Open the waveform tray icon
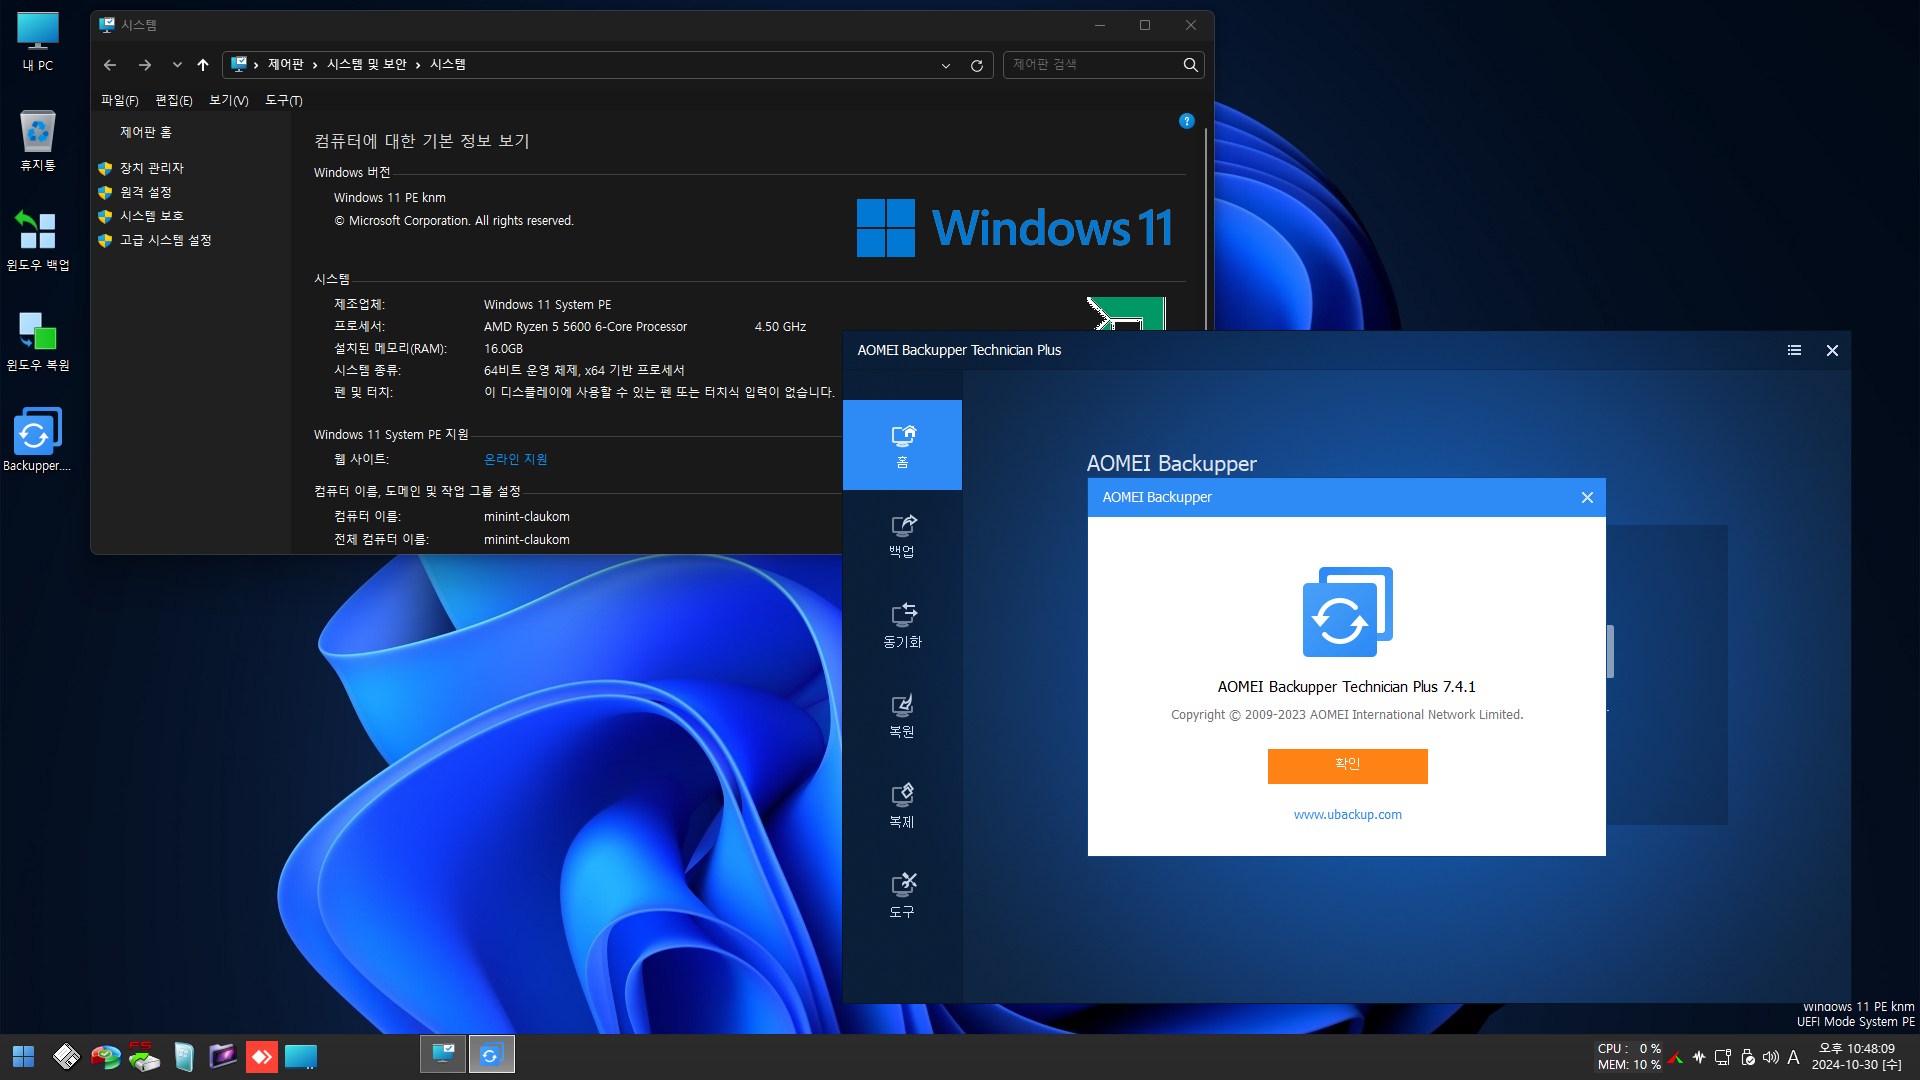 pyautogui.click(x=1699, y=1057)
